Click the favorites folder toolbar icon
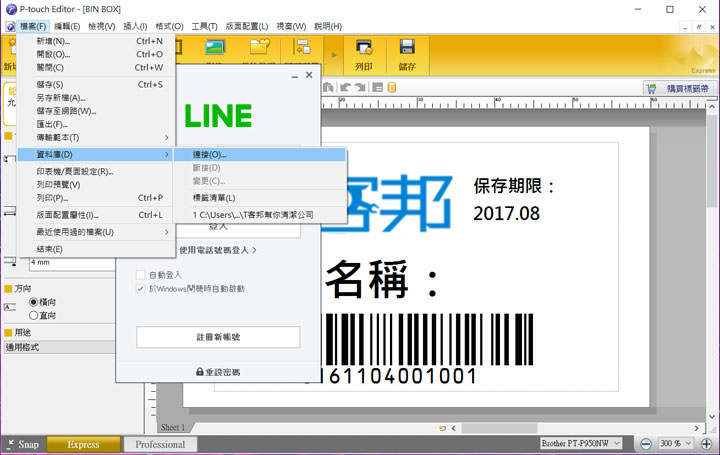The height and width of the screenshot is (455, 720). 259,47
